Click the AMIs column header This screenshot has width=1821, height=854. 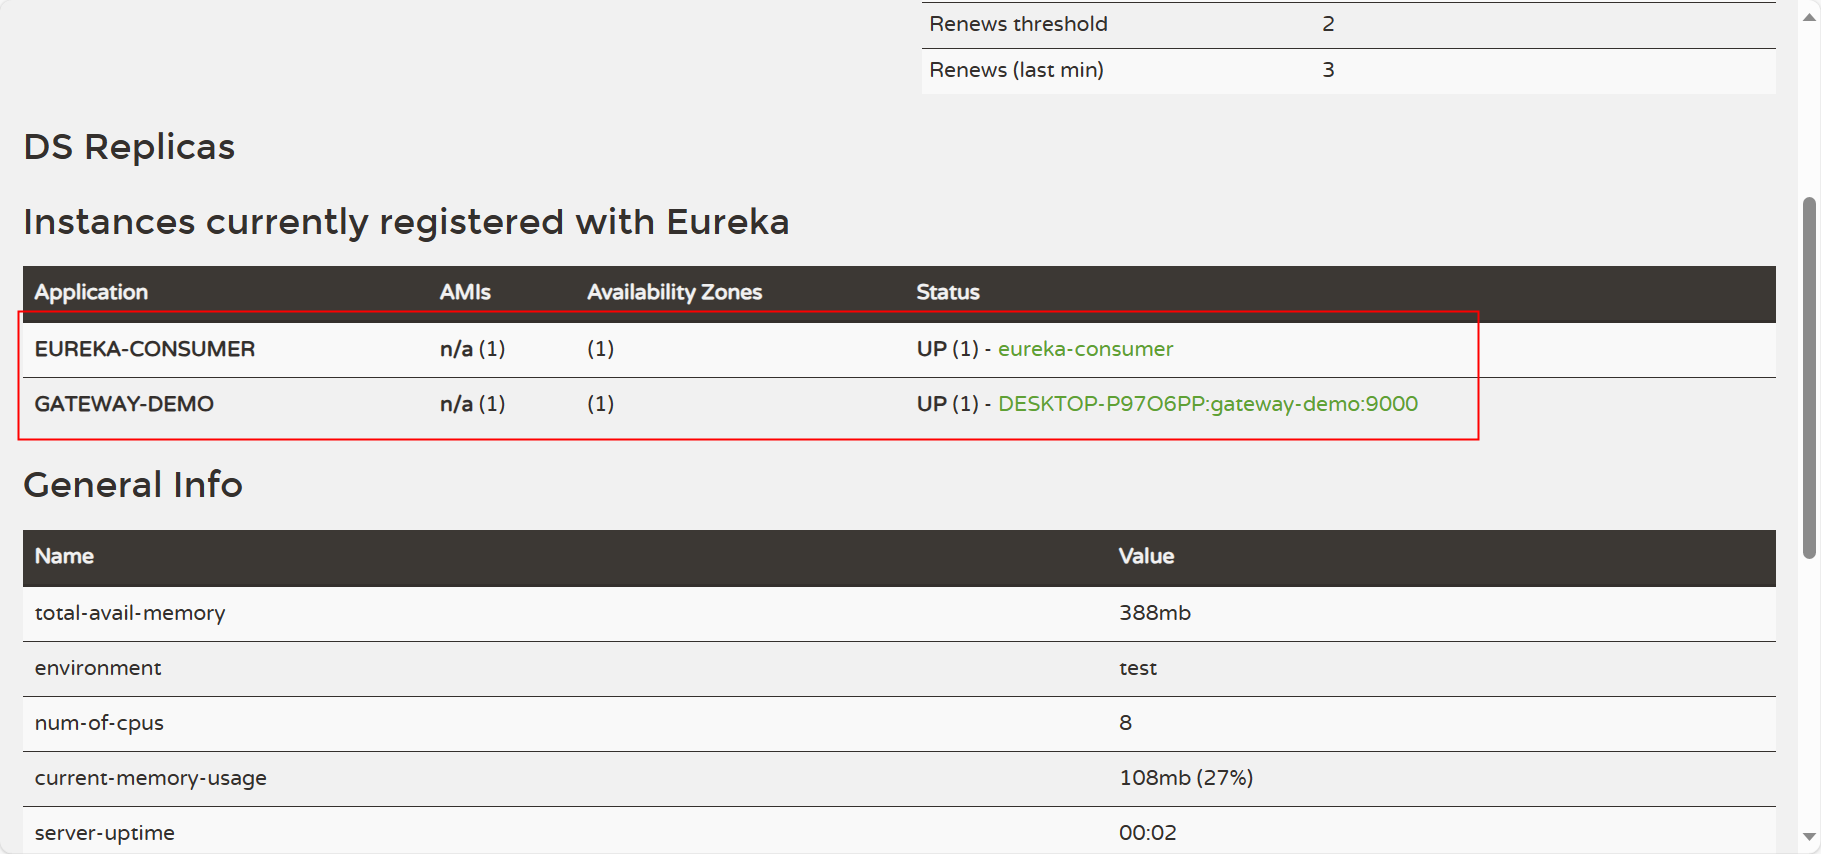point(465,292)
